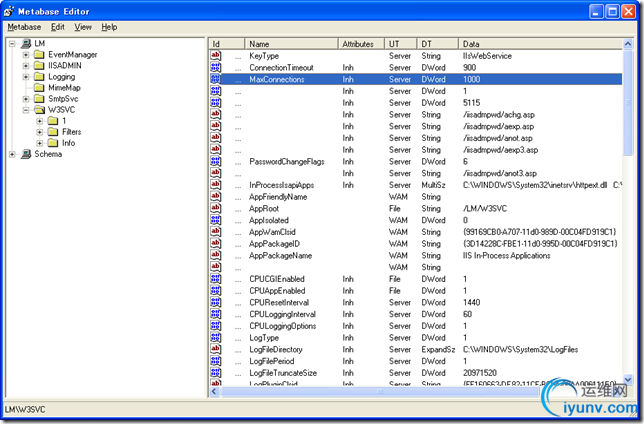The width and height of the screenshot is (644, 424).
Task: Click the vertical scrollbar down arrow
Action: 628,380
